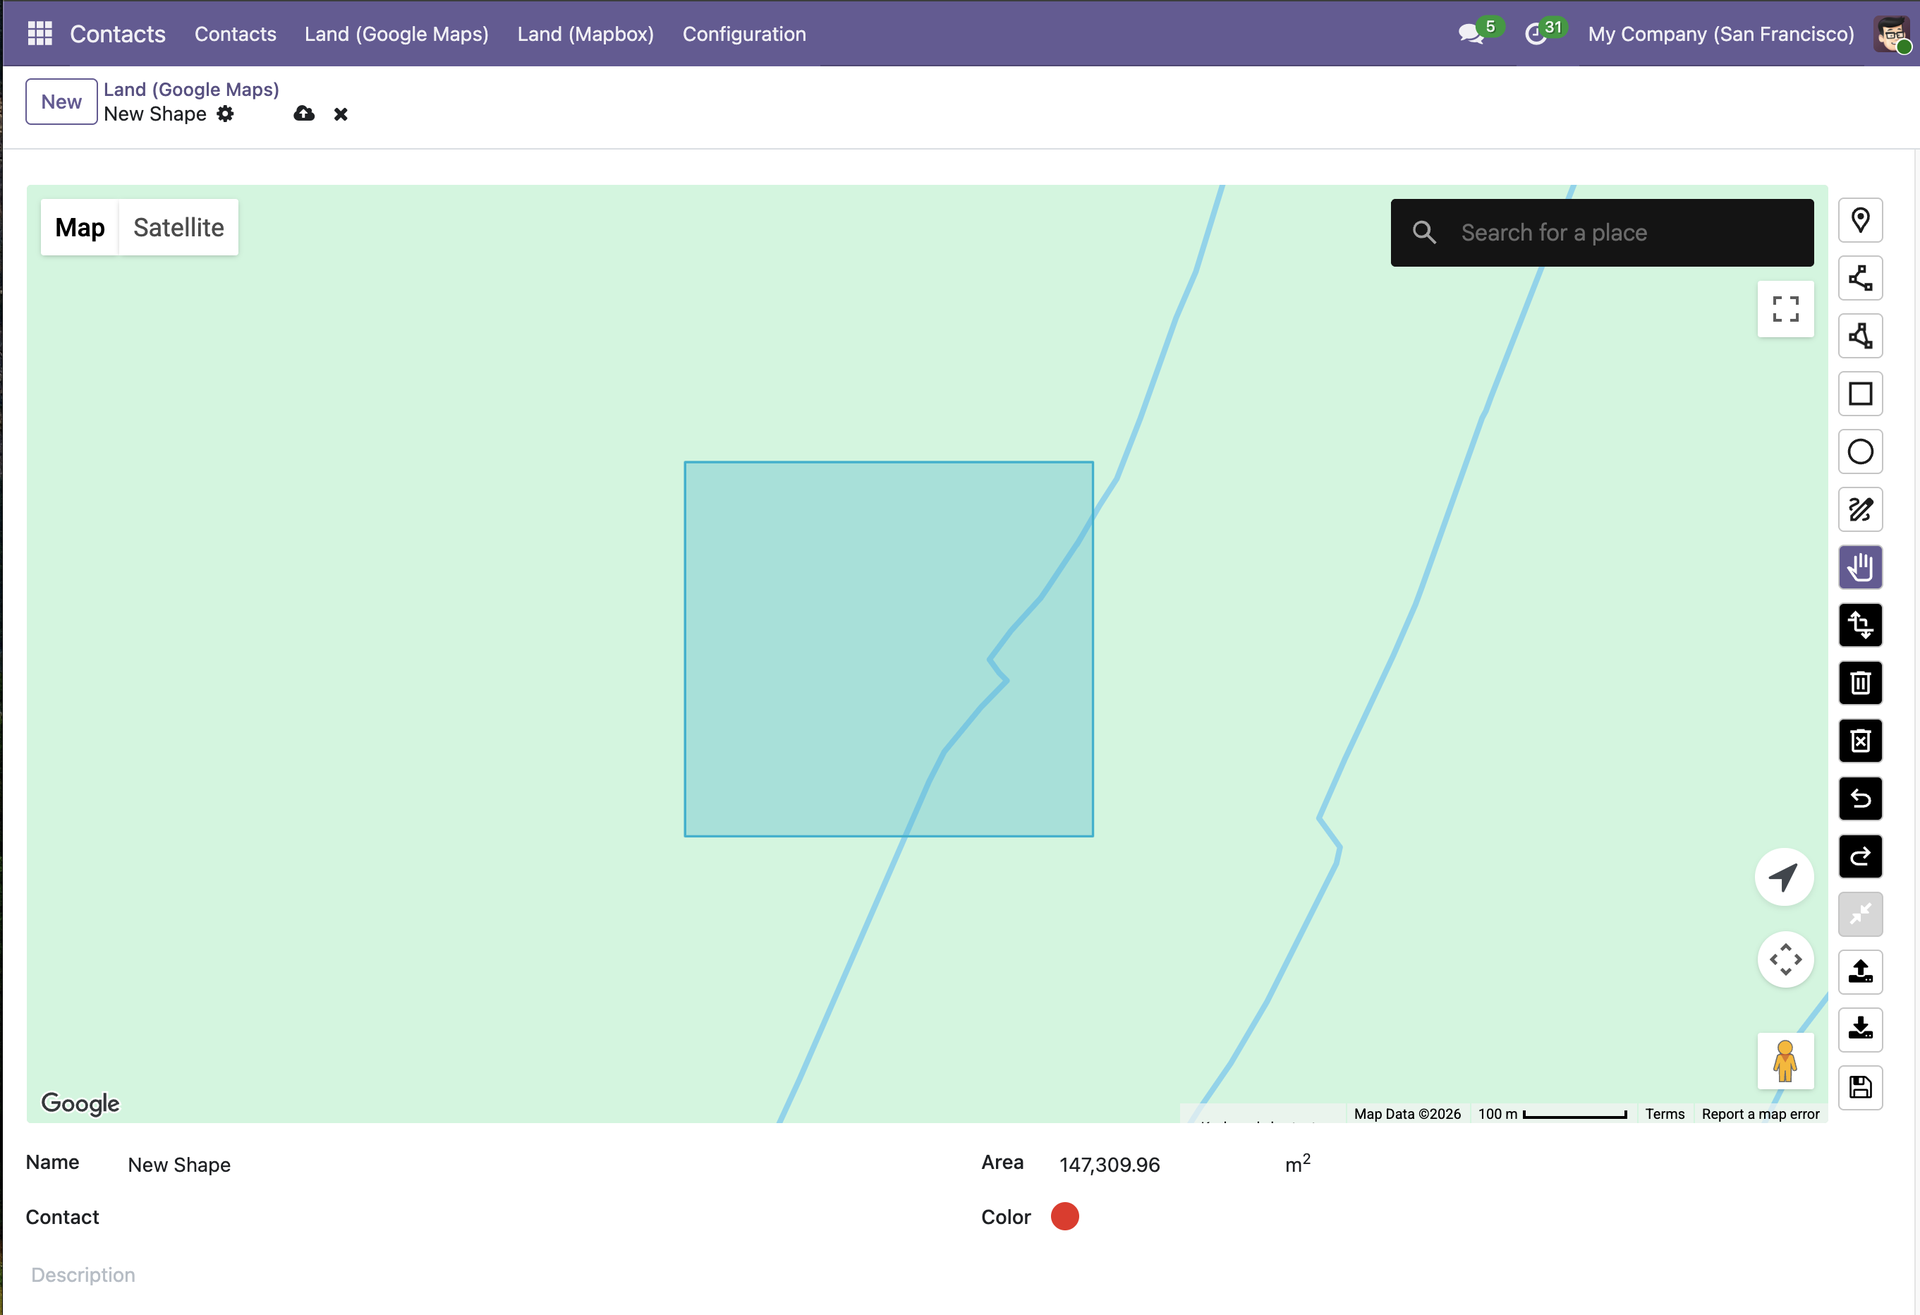The height and width of the screenshot is (1315, 1920).
Task: Open the red Color picker swatch
Action: pos(1065,1217)
